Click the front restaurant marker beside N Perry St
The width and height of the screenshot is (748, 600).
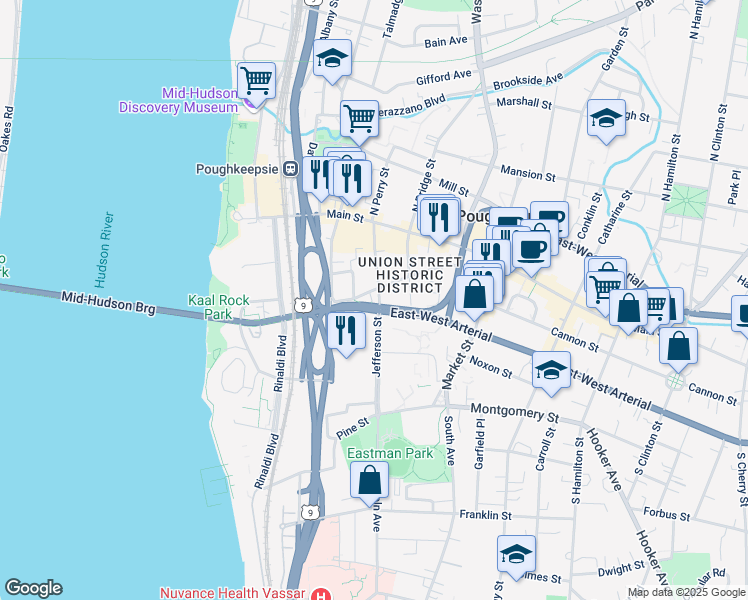click(352, 179)
